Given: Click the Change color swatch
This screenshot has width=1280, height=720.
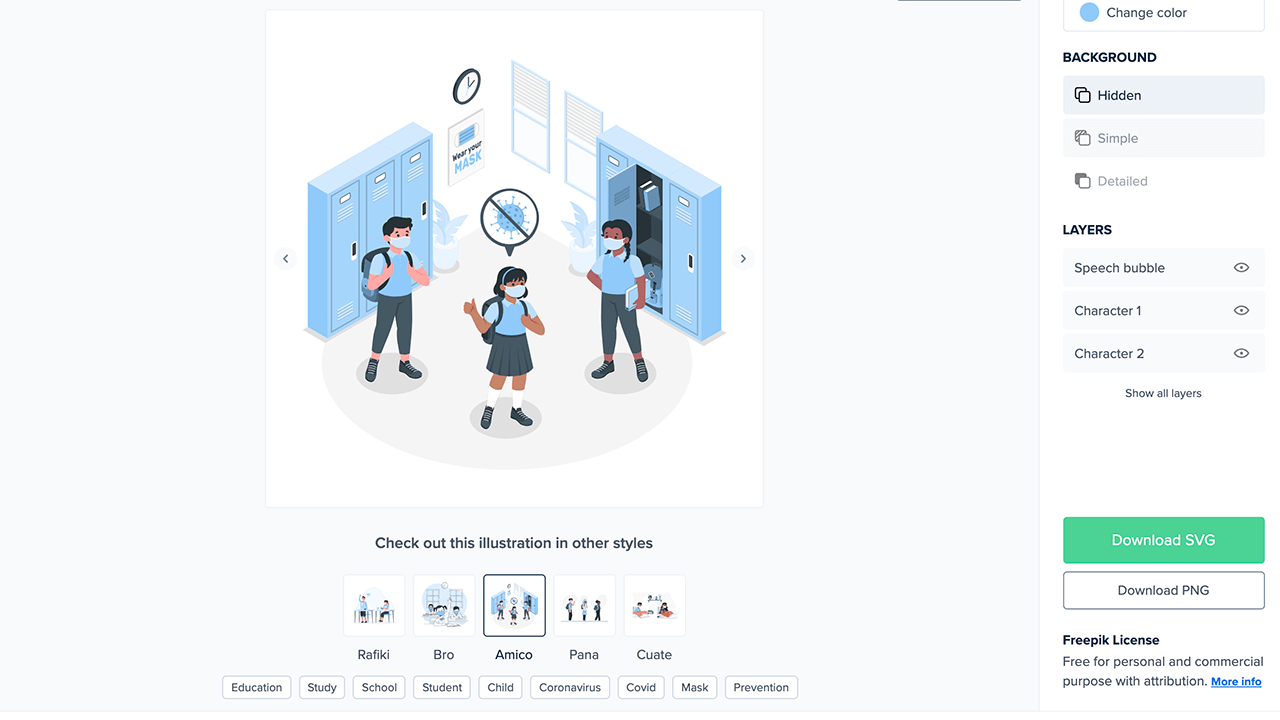Looking at the screenshot, I should pos(1089,13).
